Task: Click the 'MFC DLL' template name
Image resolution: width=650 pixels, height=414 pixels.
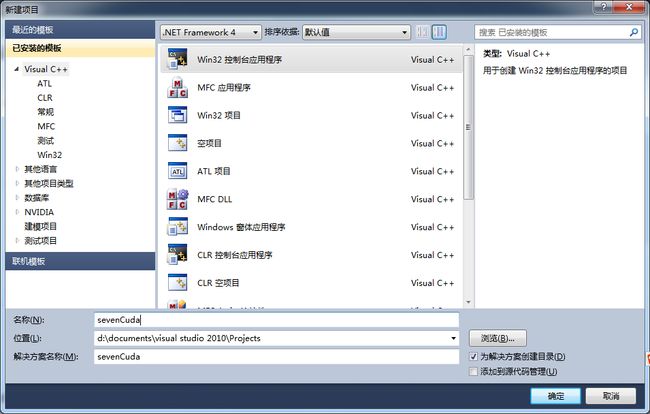Action: pyautogui.click(x=215, y=199)
